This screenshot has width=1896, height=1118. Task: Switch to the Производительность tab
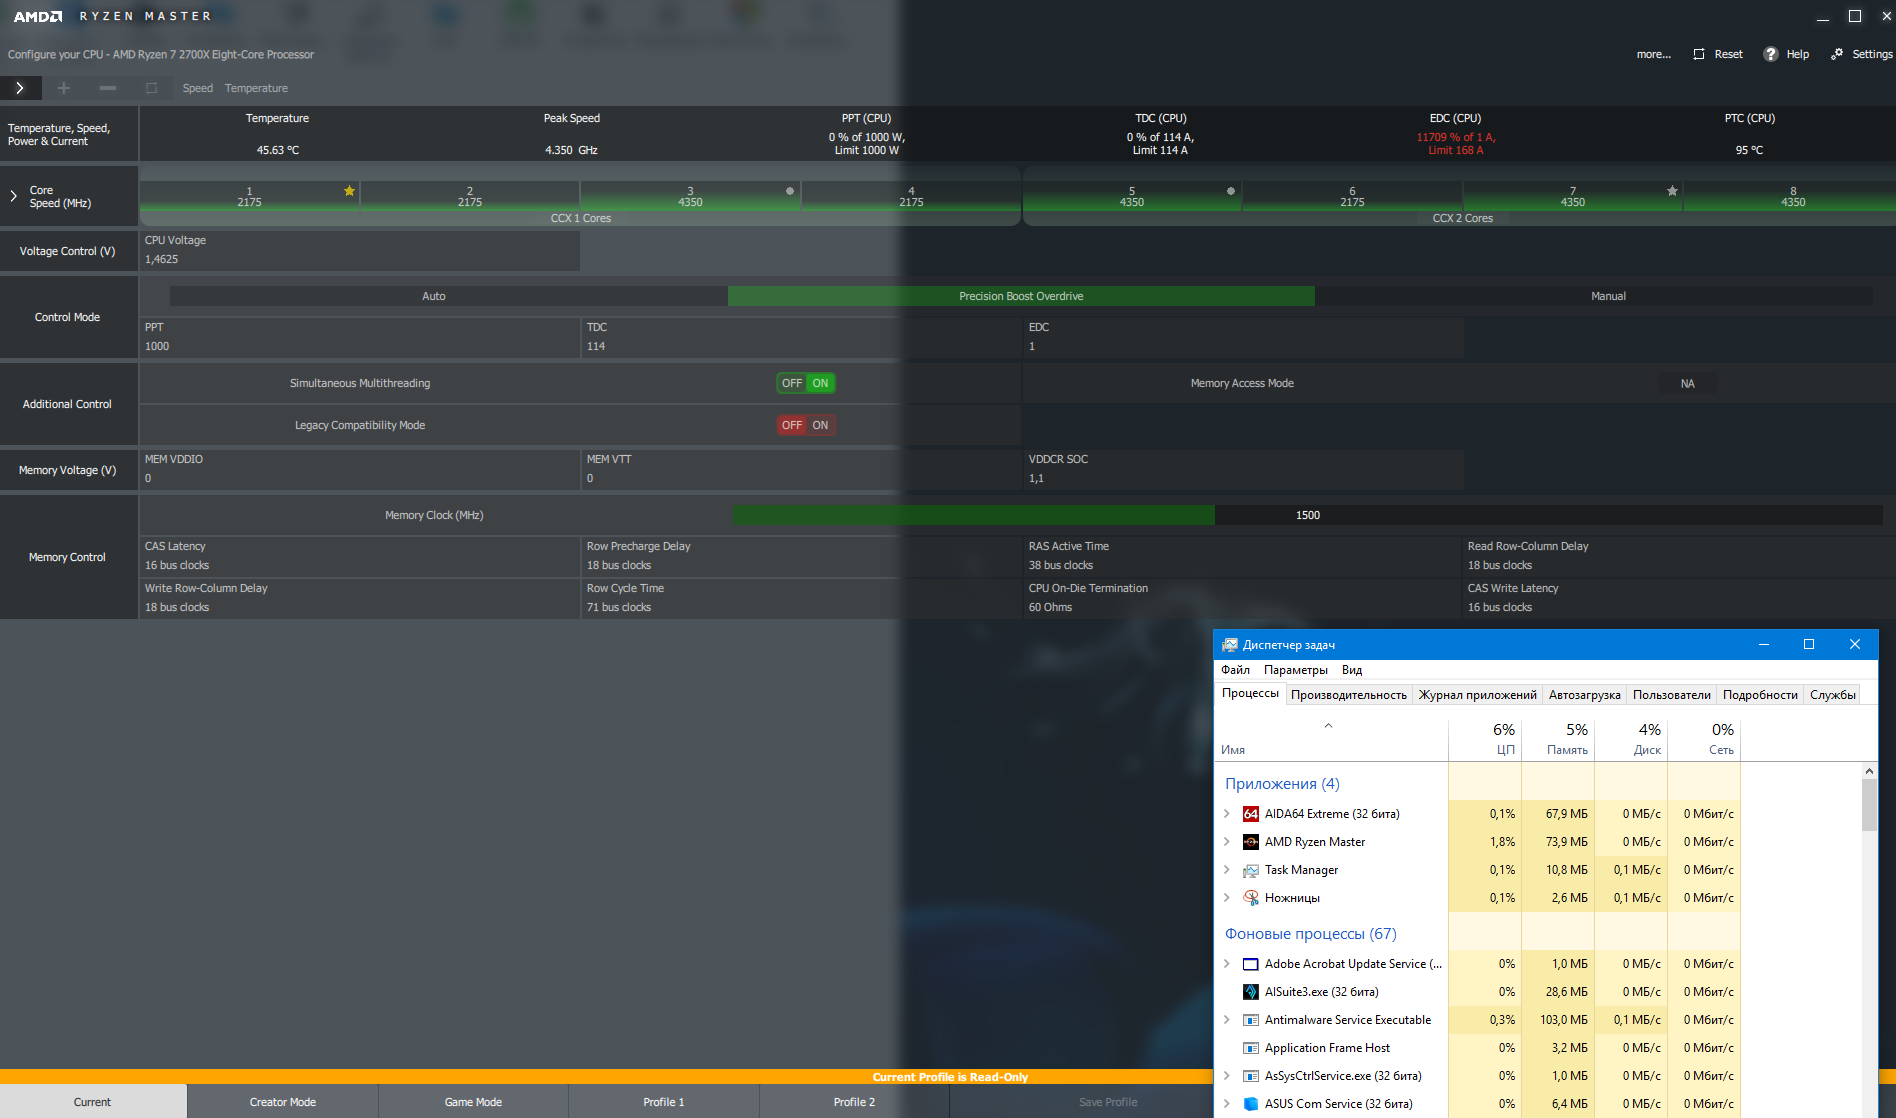coord(1349,695)
